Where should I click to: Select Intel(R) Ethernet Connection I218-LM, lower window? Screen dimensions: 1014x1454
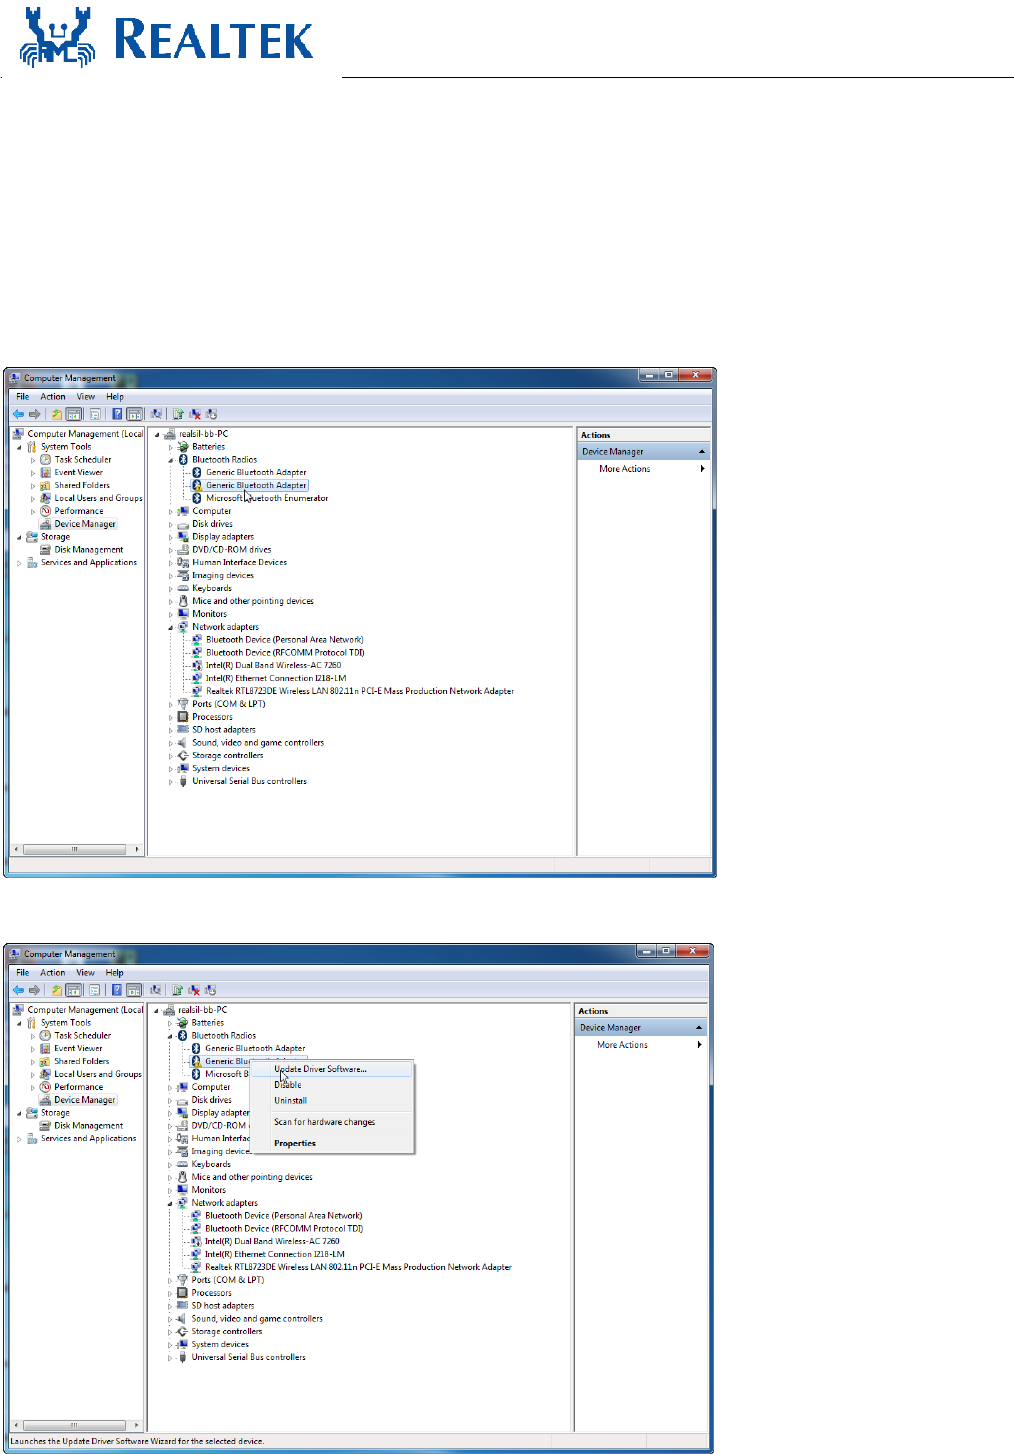[274, 1254]
